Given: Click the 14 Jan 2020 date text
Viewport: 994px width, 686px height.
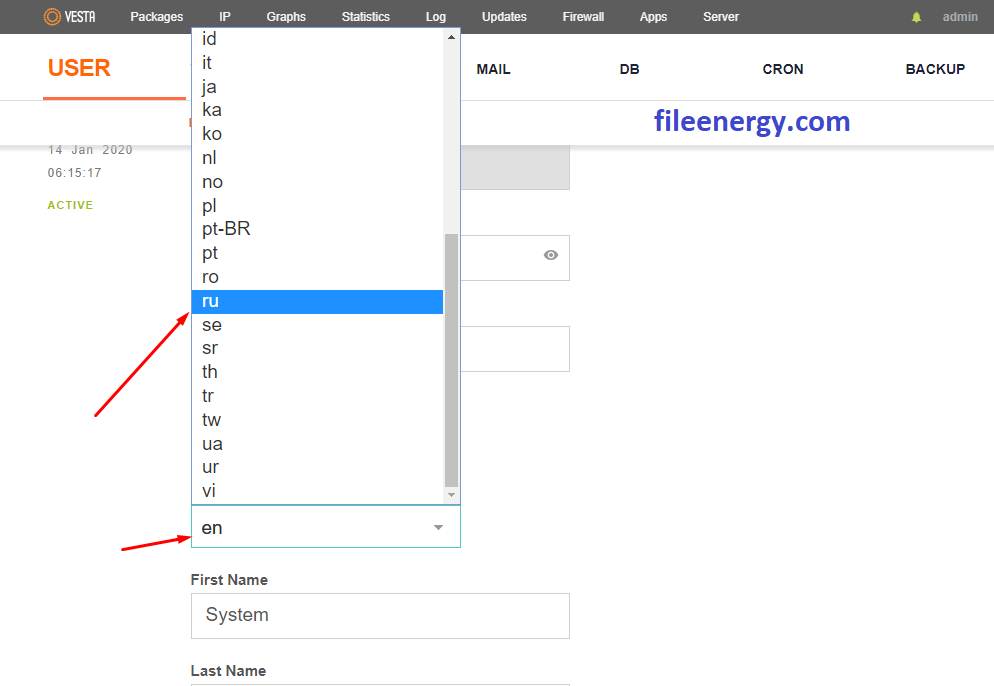Looking at the screenshot, I should point(90,150).
